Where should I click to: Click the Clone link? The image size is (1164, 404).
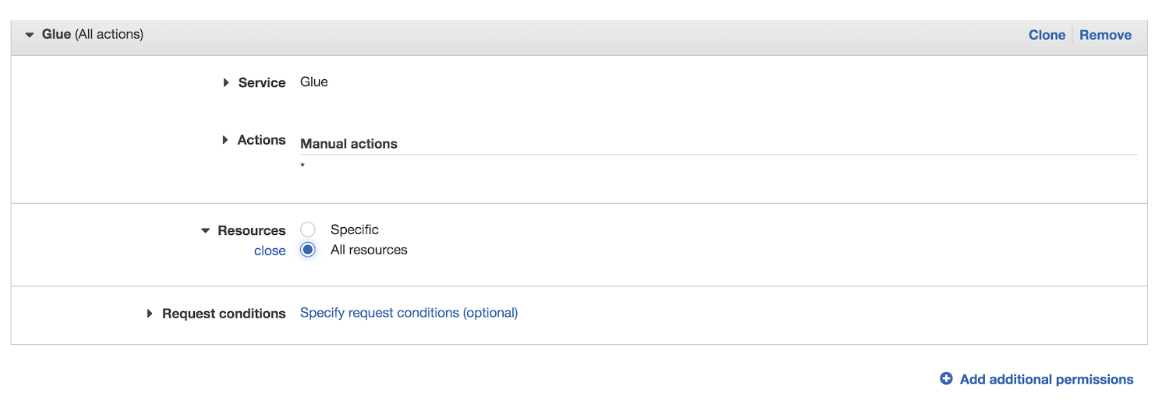pos(1047,35)
